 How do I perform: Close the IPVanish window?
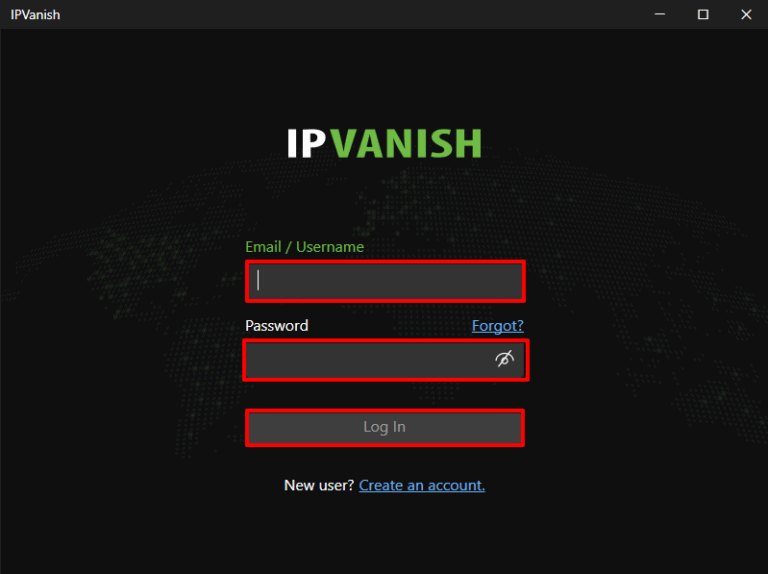[746, 14]
